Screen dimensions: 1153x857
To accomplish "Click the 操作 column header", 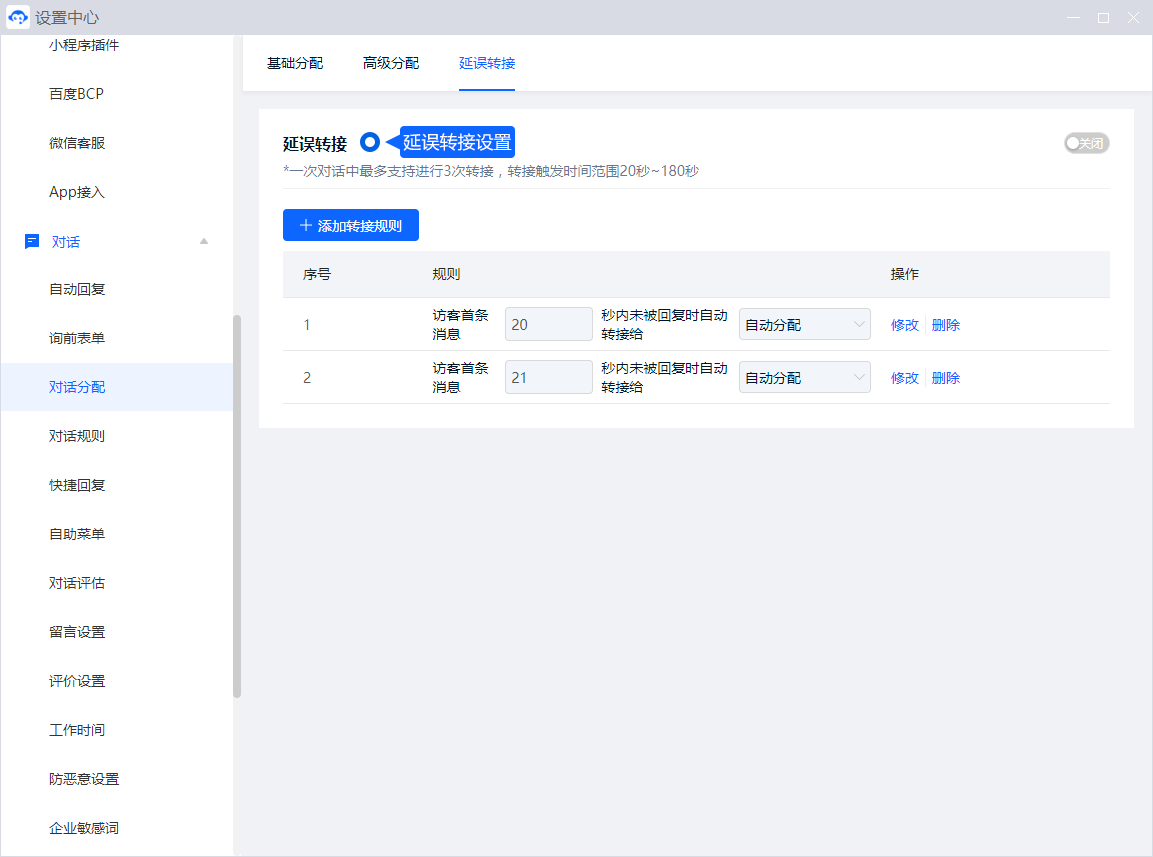I will 904,274.
